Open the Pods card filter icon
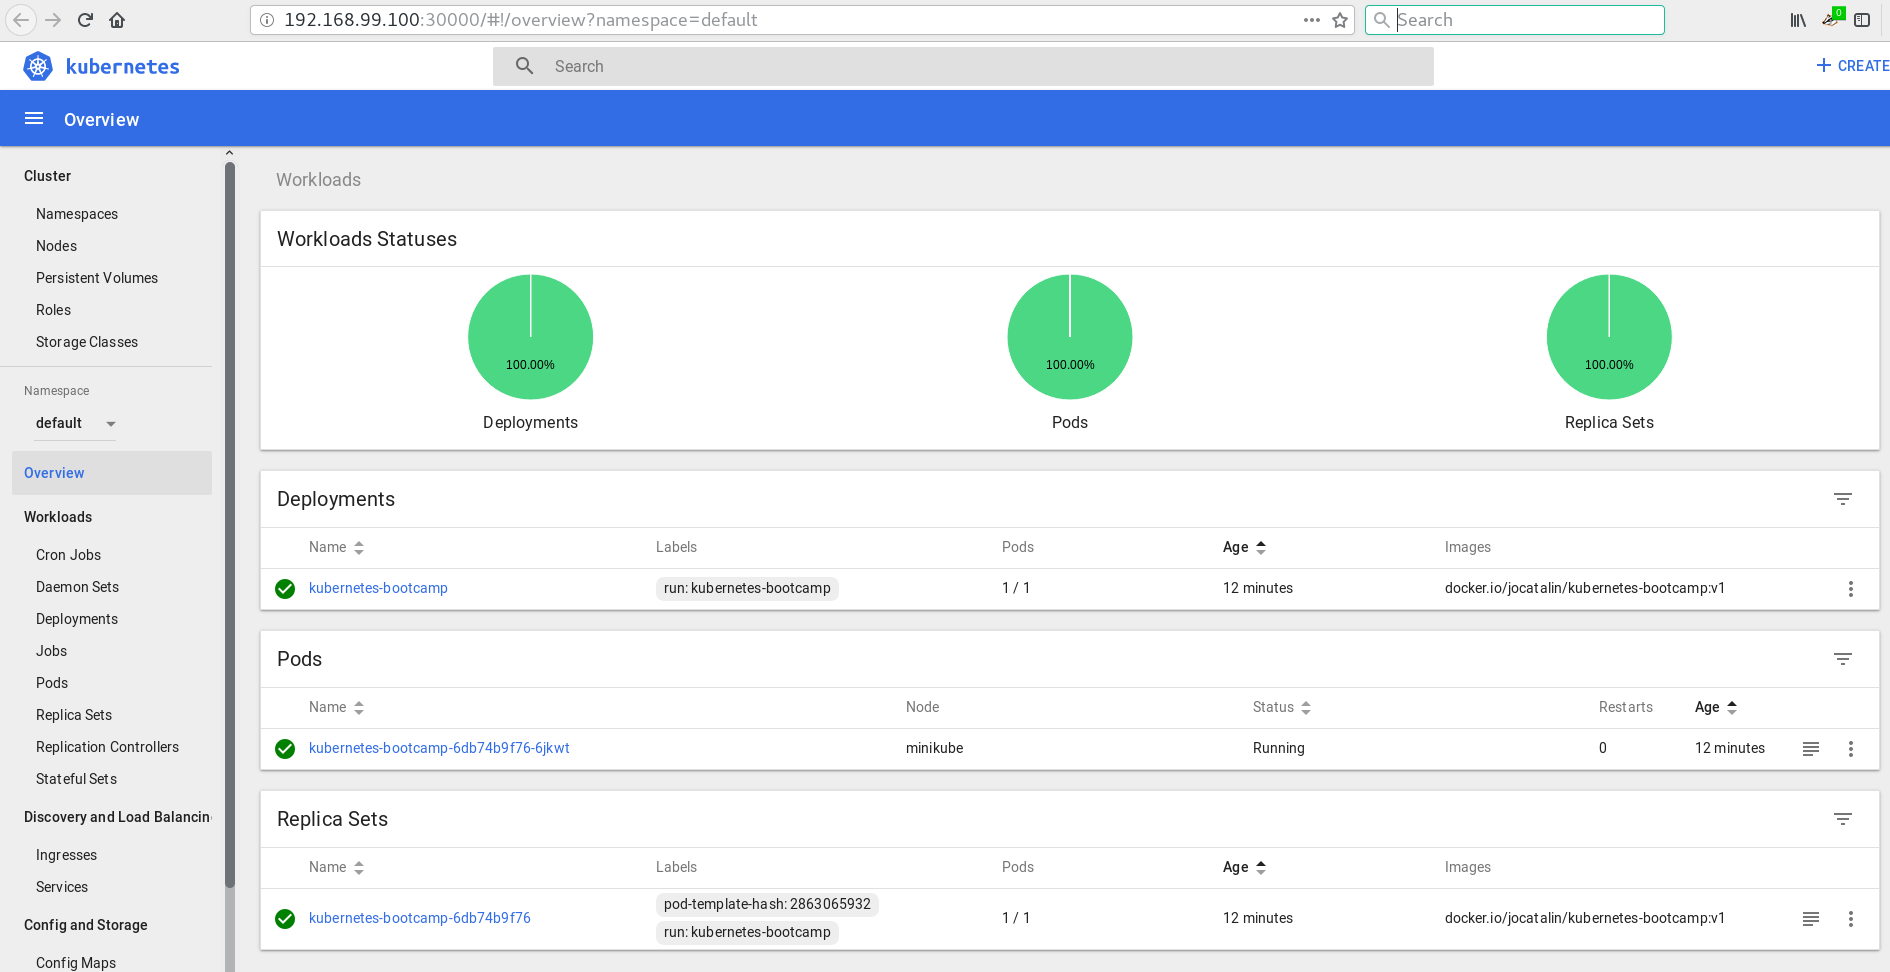The image size is (1890, 972). point(1842,659)
